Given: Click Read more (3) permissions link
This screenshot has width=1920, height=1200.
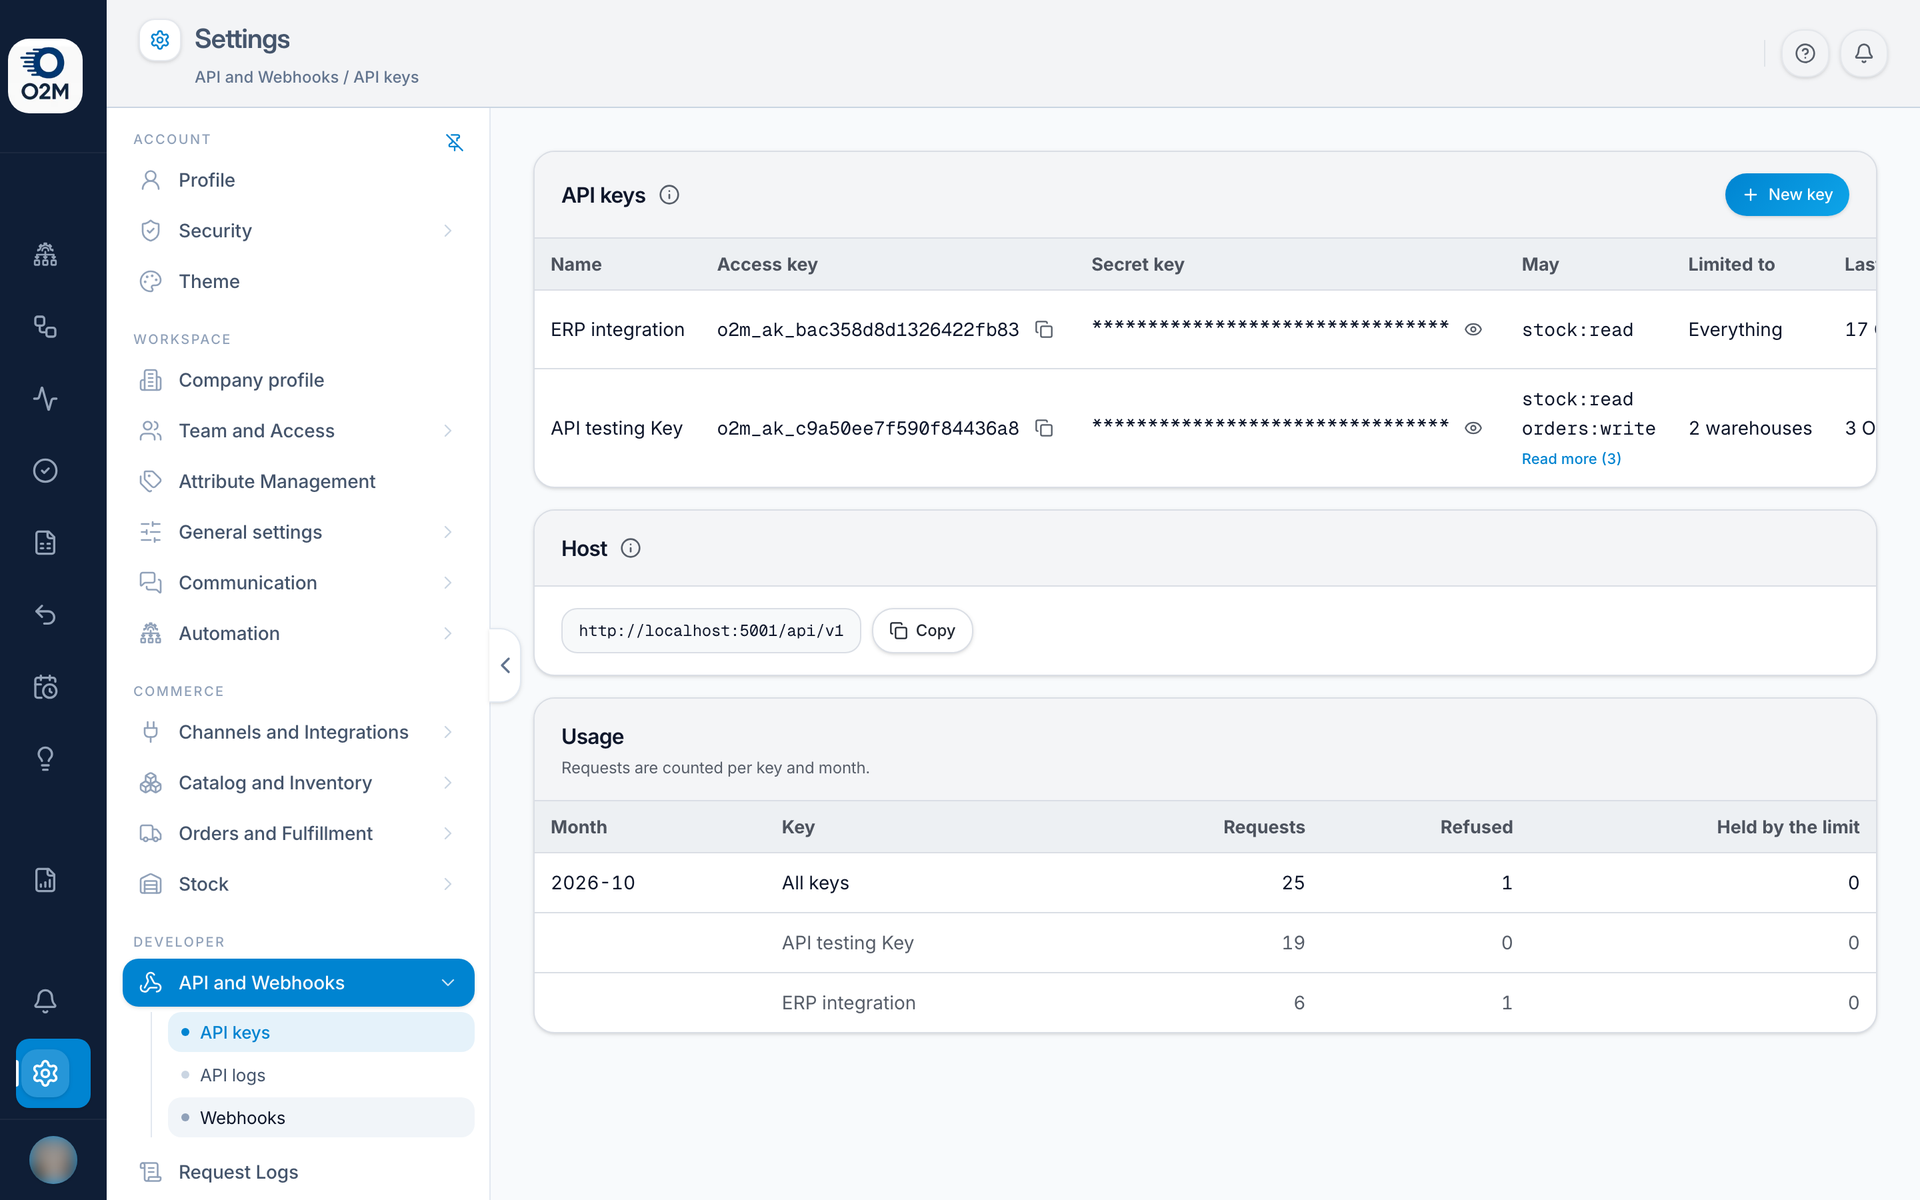Looking at the screenshot, I should [x=1571, y=459].
